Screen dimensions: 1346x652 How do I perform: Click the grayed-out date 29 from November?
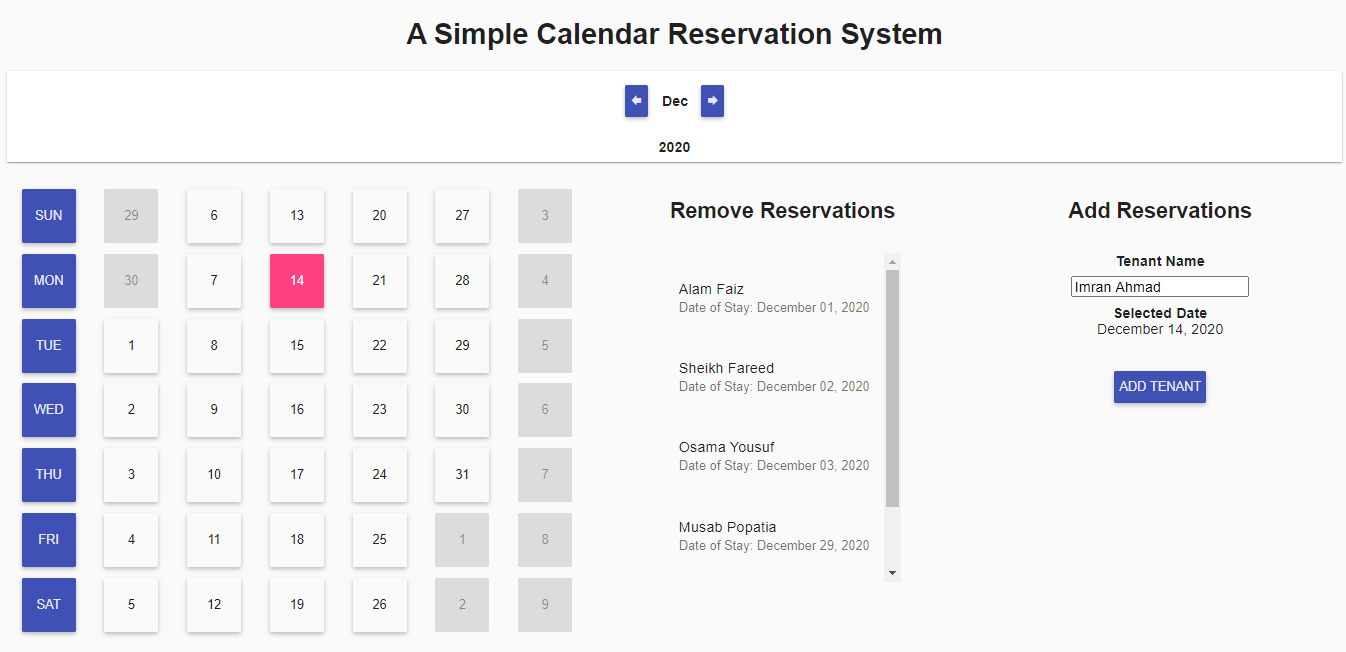click(130, 215)
